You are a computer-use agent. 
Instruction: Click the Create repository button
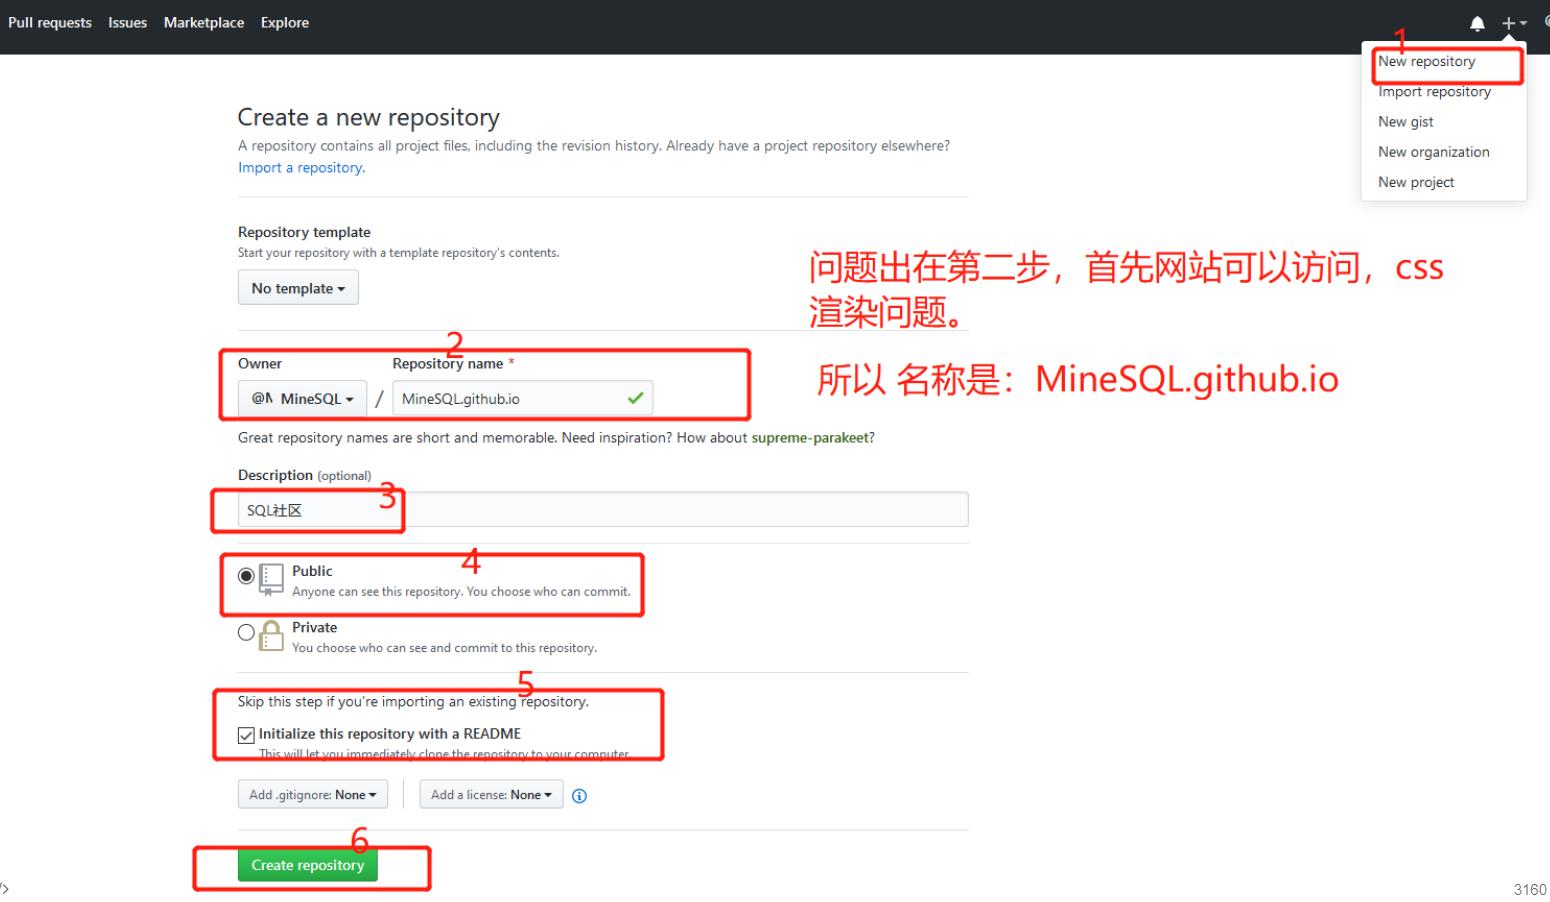308,865
